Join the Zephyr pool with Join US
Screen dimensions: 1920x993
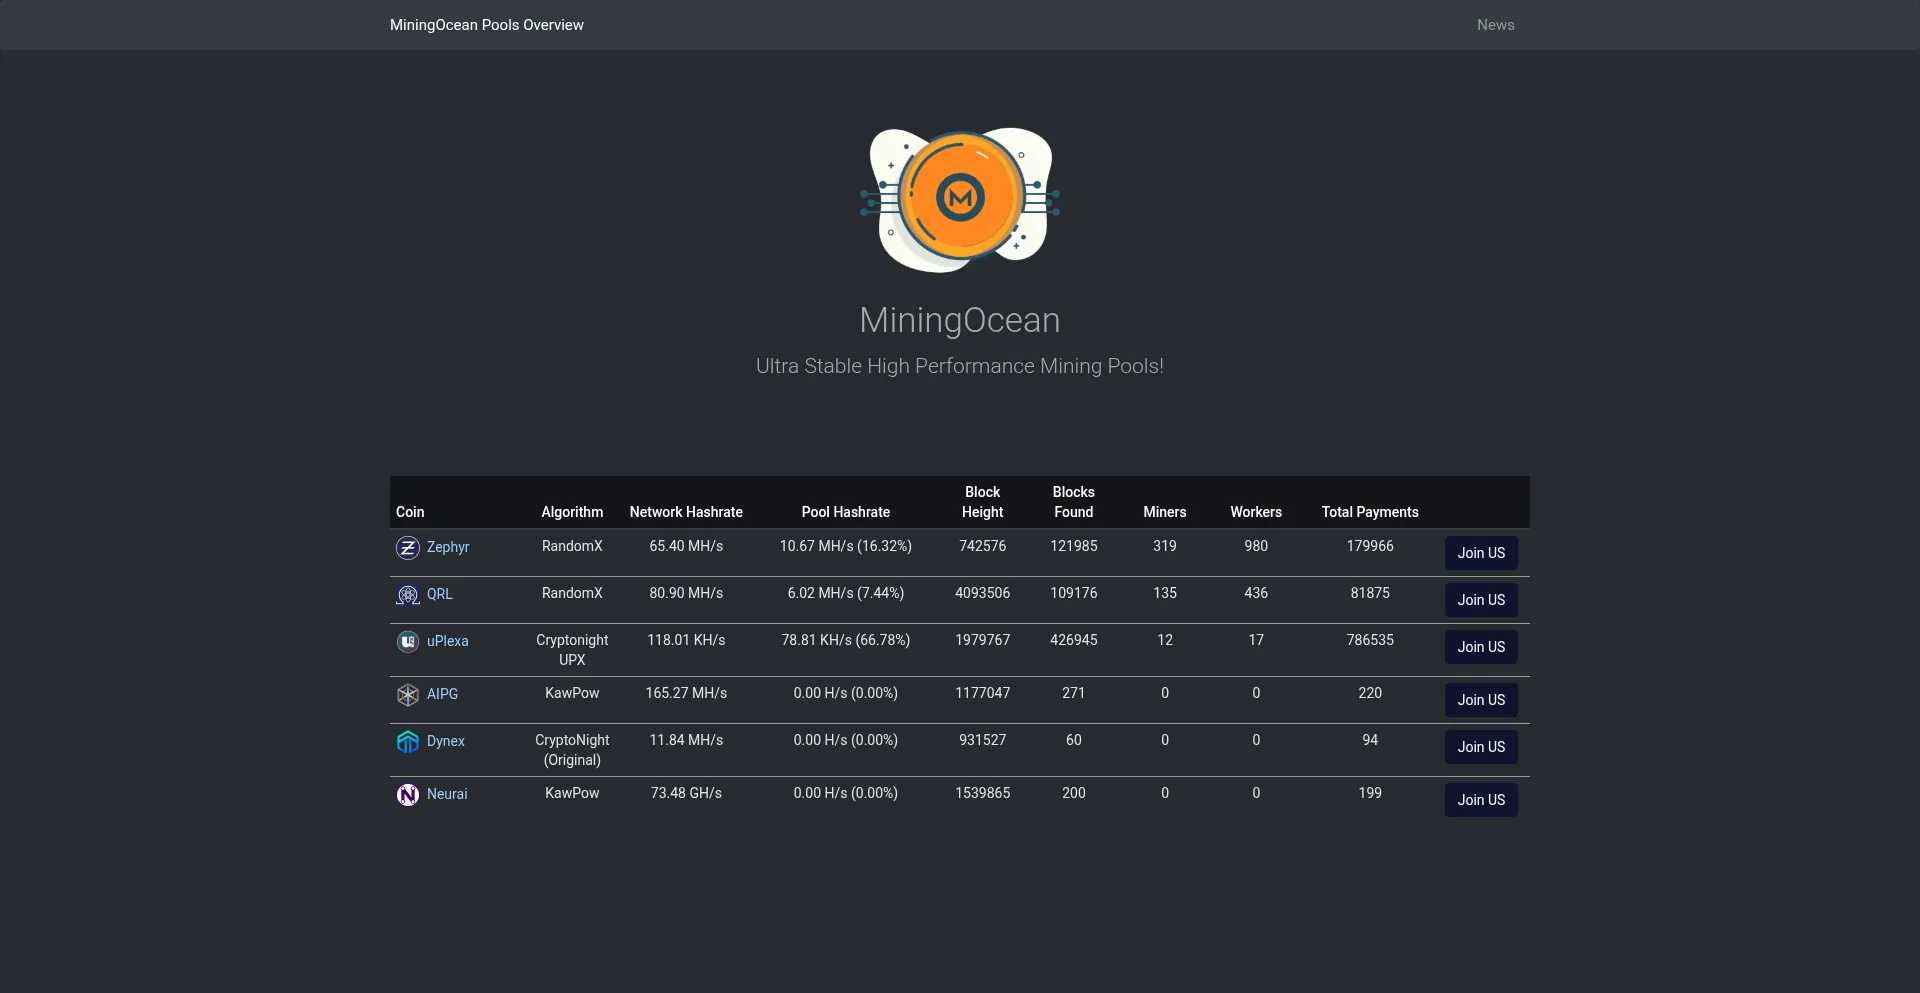point(1481,553)
